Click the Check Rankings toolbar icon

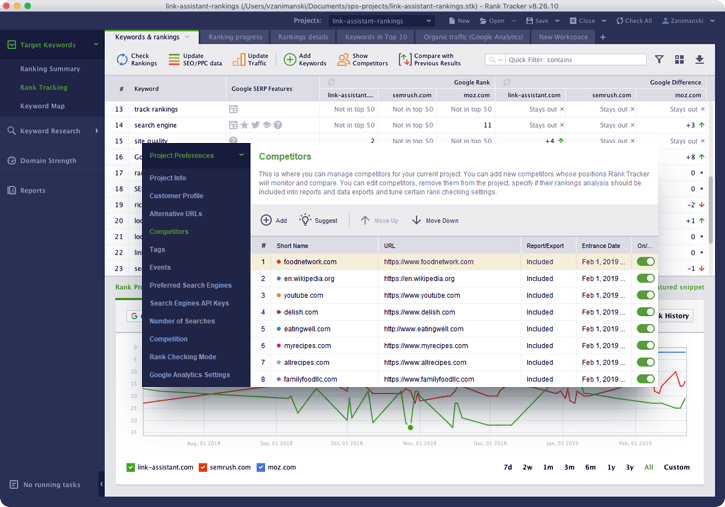pyautogui.click(x=122, y=60)
